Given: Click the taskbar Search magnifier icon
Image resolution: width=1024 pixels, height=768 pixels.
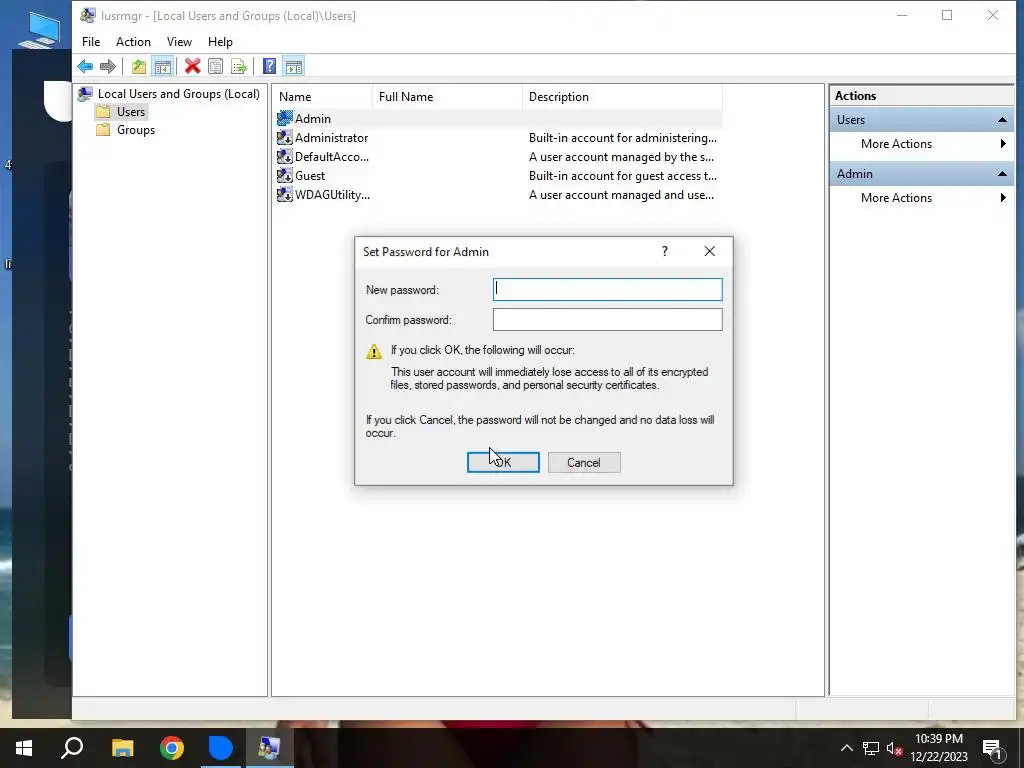Looking at the screenshot, I should [72, 748].
